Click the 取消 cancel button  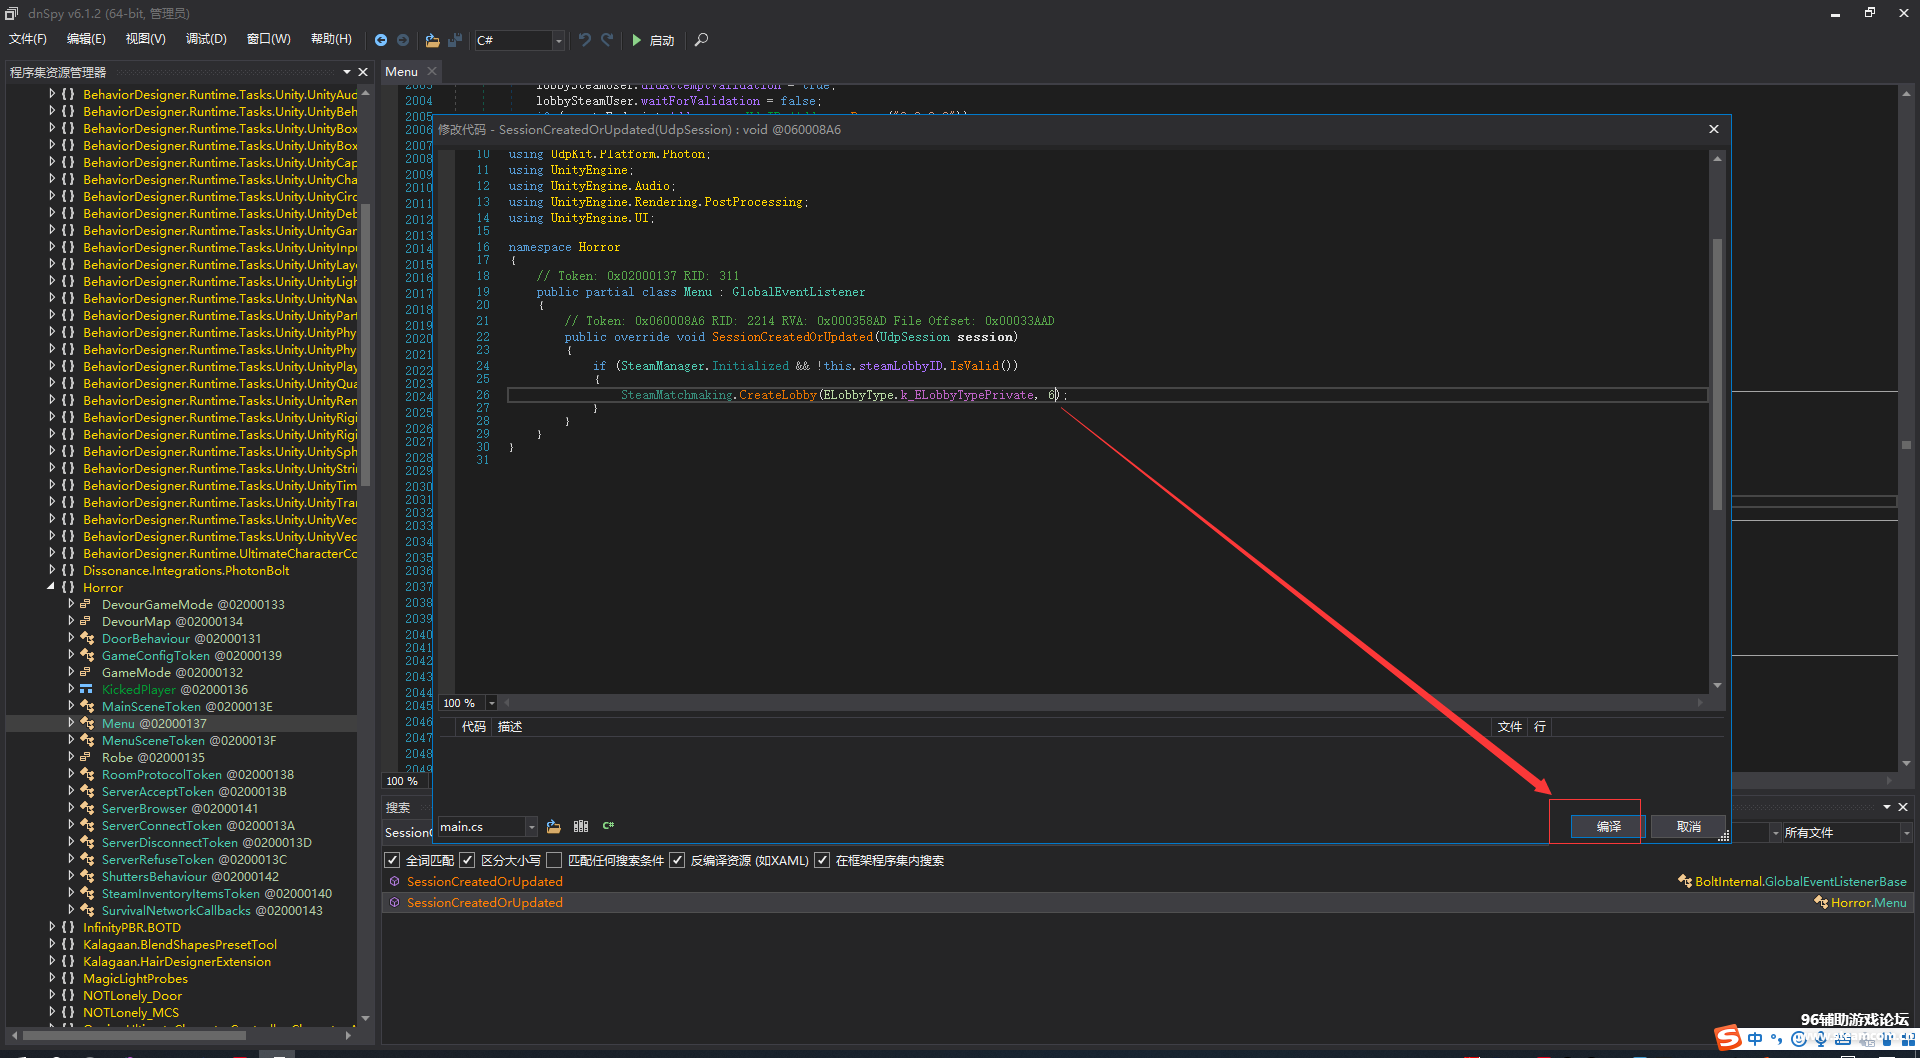pyautogui.click(x=1688, y=826)
